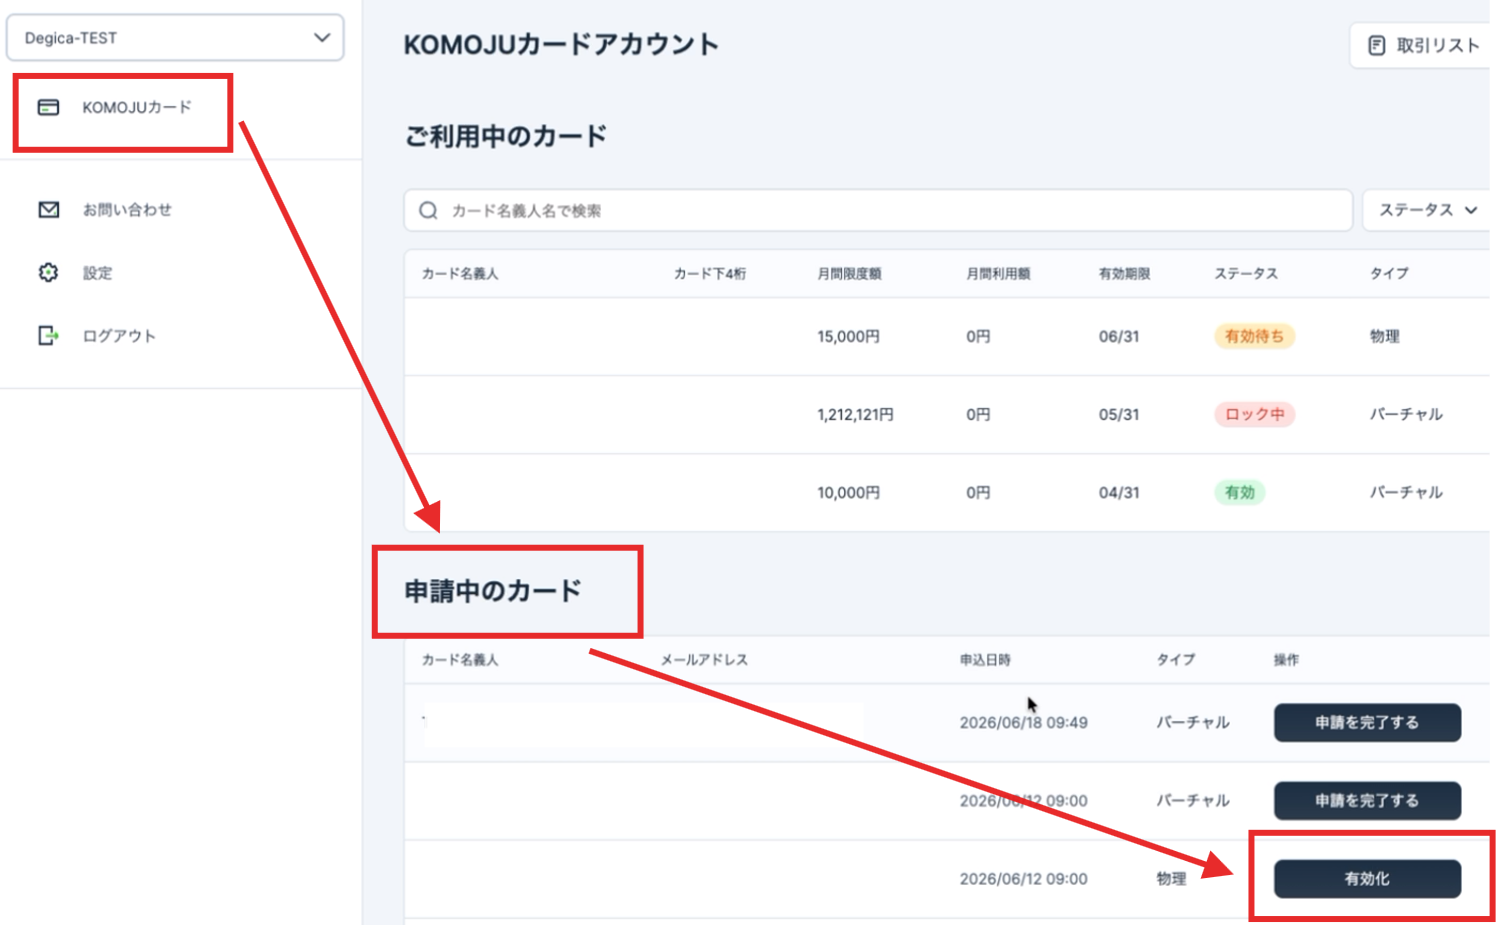Click the ログアウト exit icon

(48, 335)
